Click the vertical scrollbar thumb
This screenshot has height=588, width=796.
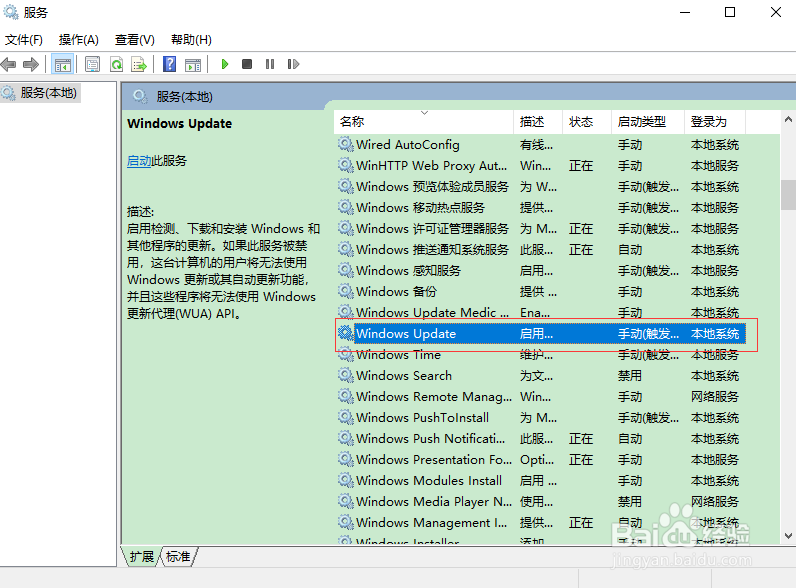(788, 194)
